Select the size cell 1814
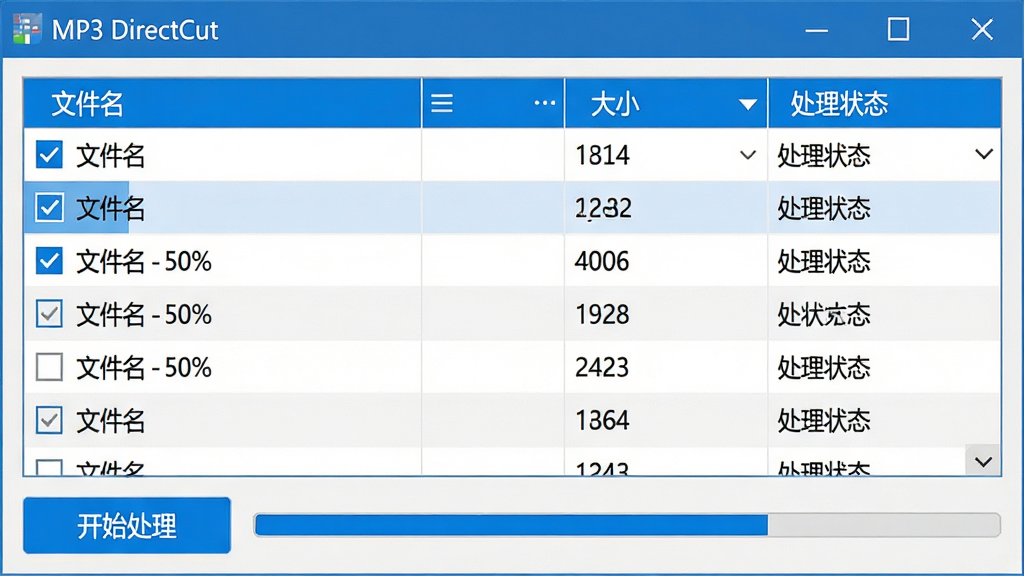 point(602,155)
